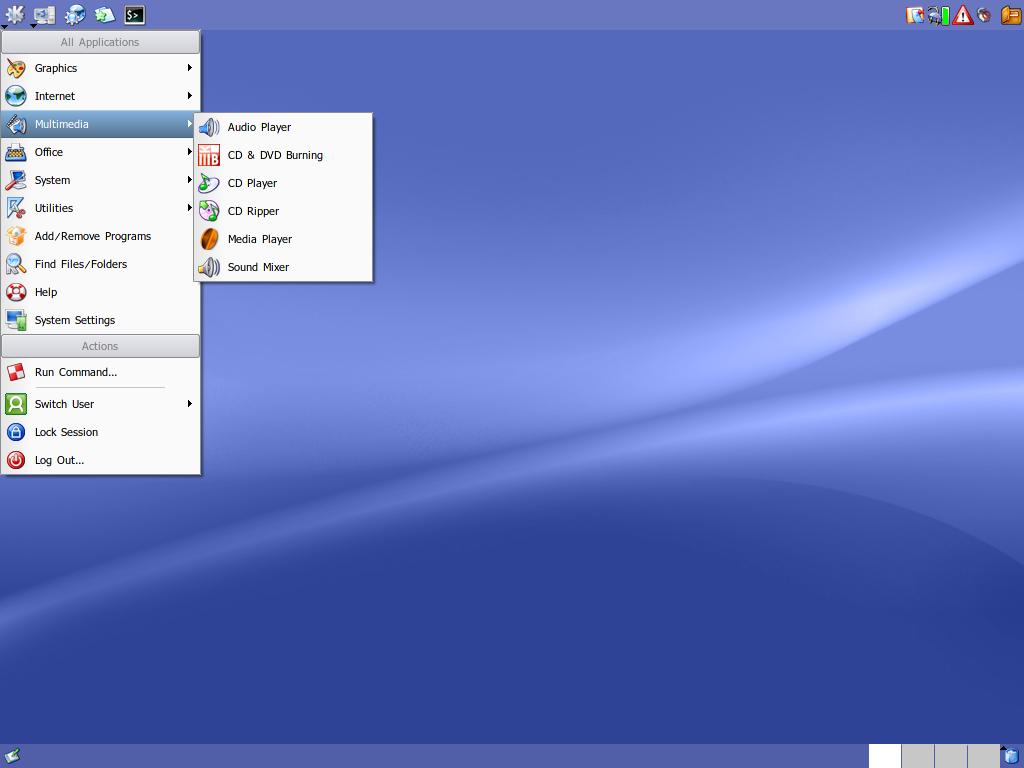
Task: Open the web browser globe icon in panel
Action: pyautogui.click(x=75, y=15)
